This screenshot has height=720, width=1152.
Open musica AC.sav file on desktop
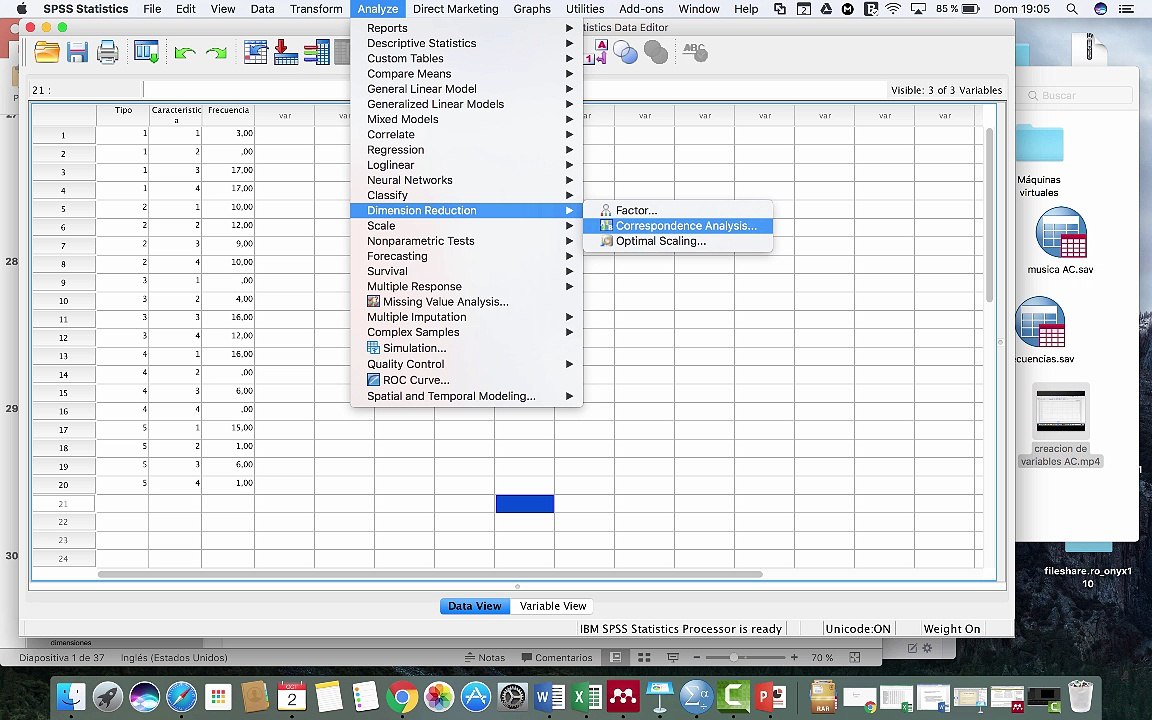tap(1060, 234)
